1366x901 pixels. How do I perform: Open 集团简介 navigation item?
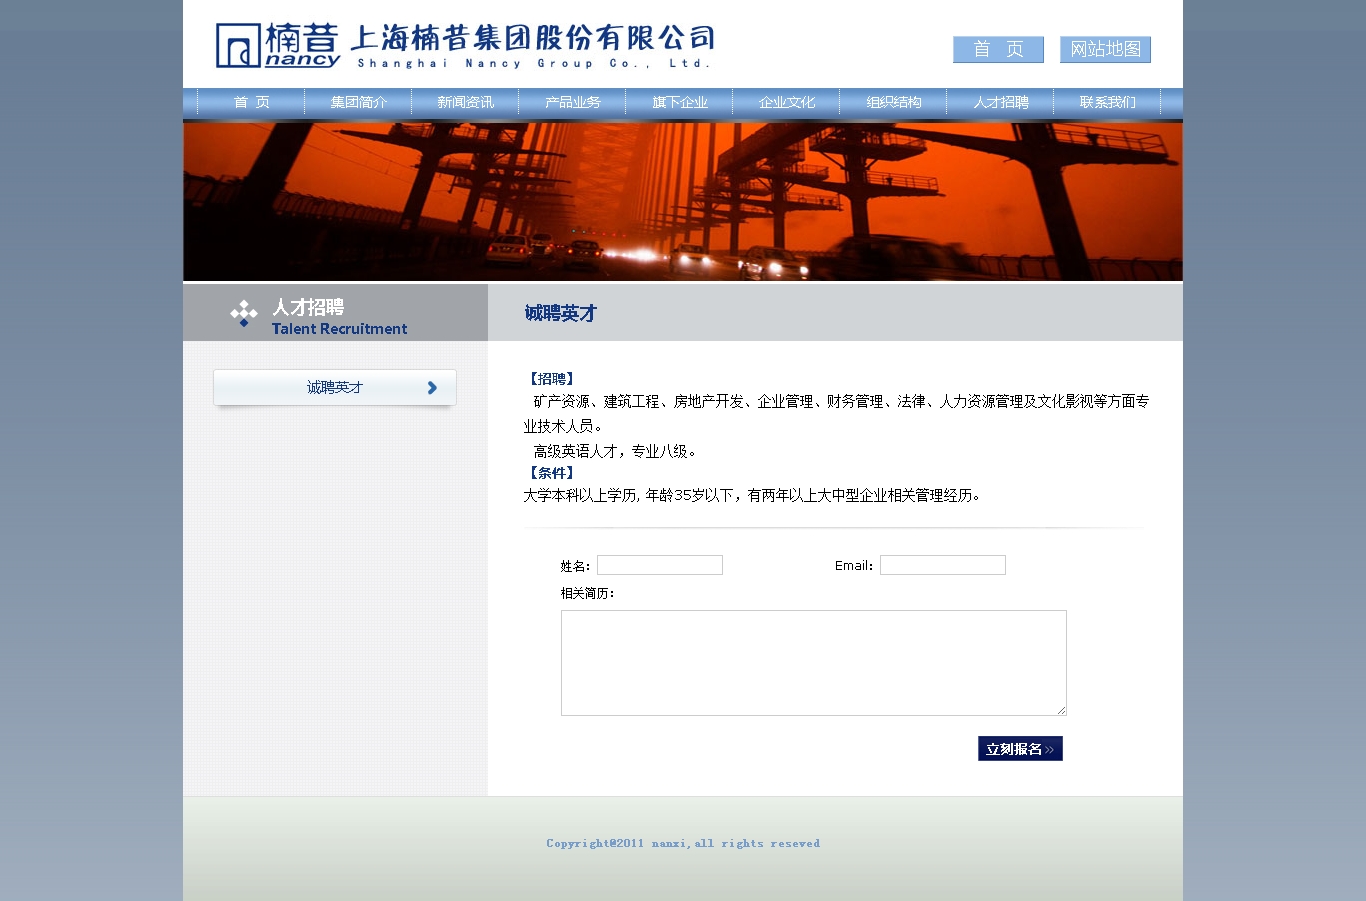point(358,102)
